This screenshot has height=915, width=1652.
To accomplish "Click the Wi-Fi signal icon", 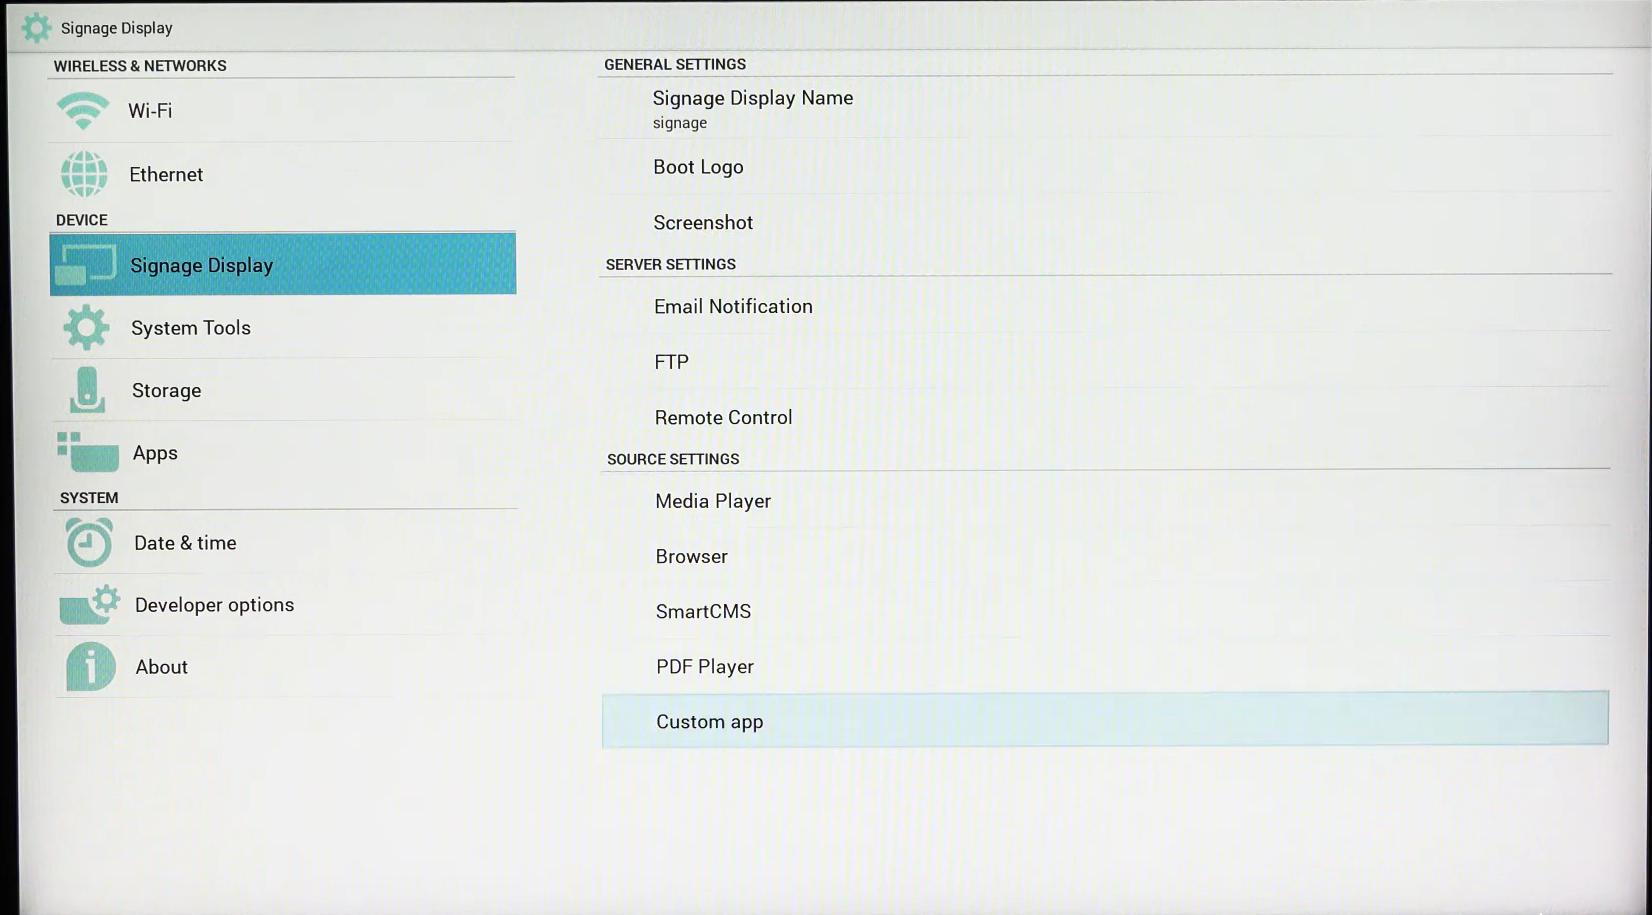I will [x=83, y=110].
